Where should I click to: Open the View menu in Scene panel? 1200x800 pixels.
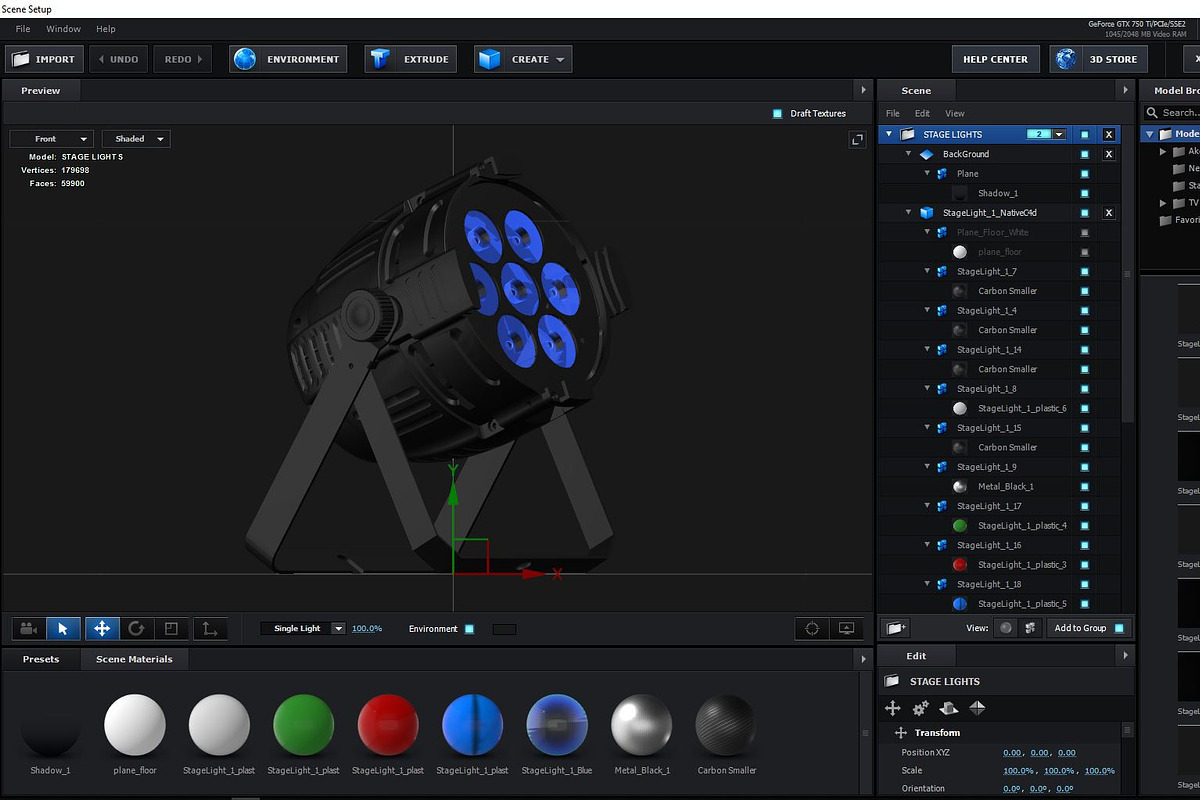point(955,114)
